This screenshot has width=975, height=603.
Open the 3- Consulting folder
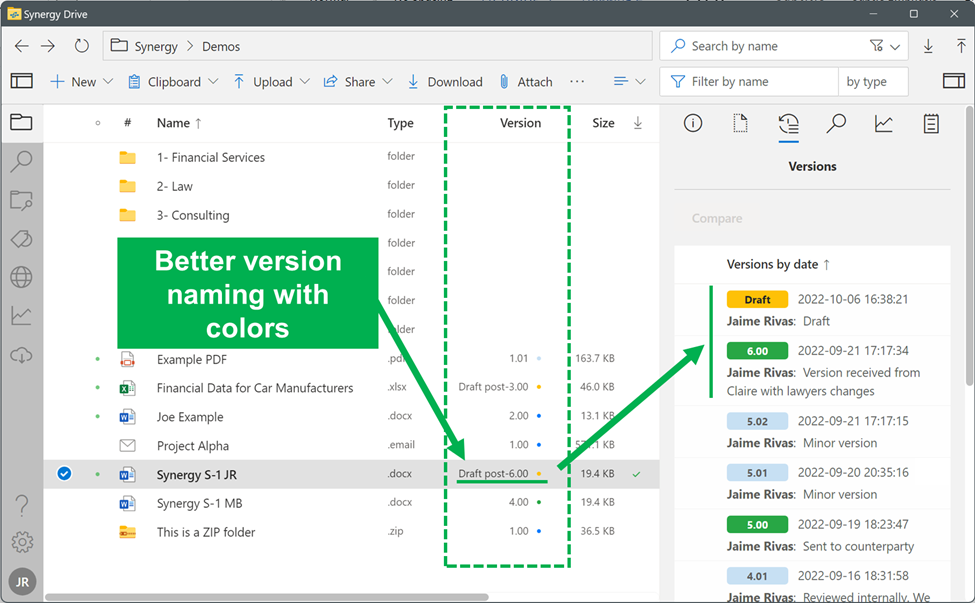pyautogui.click(x=193, y=215)
